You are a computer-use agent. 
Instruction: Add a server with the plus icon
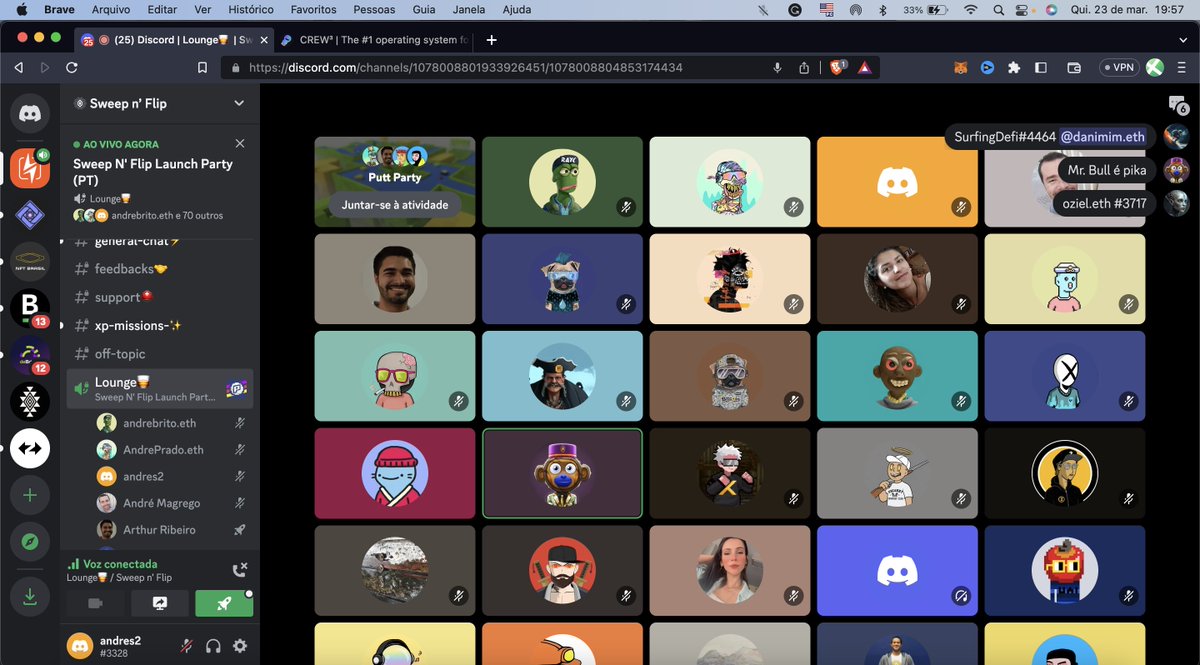(30, 495)
